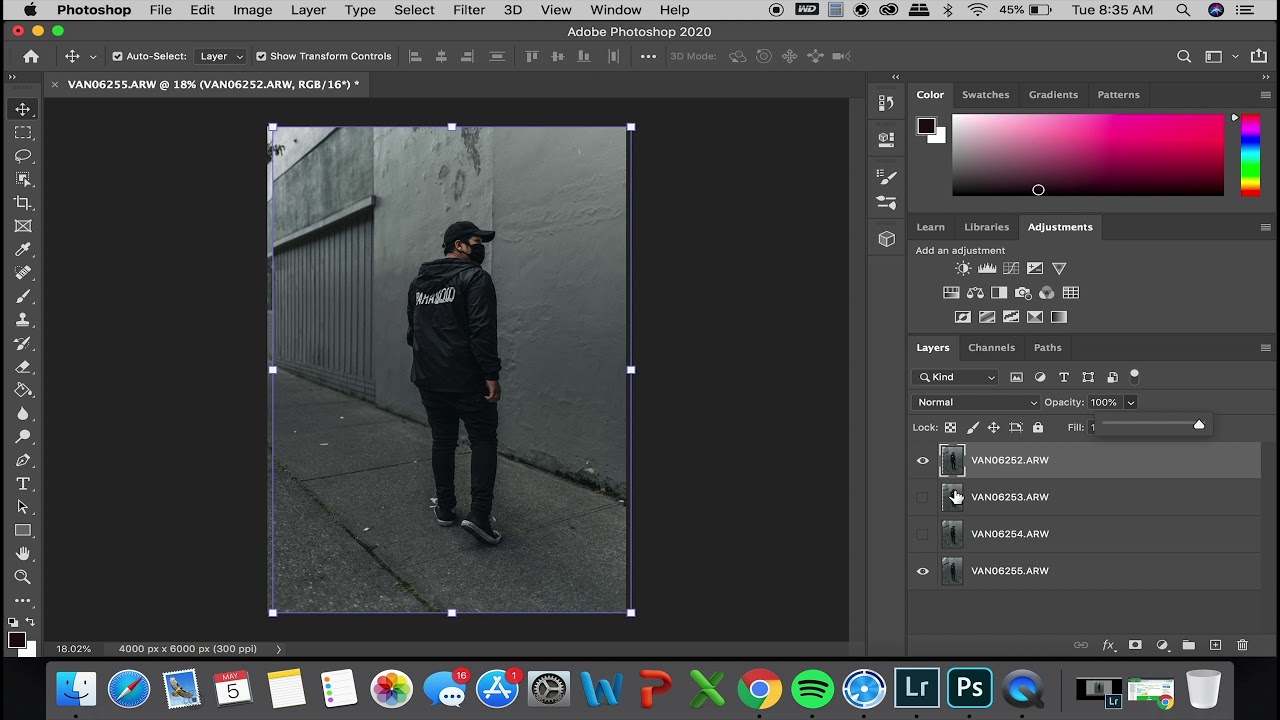Select the Brush tool
Image resolution: width=1280 pixels, height=720 pixels.
coord(23,296)
